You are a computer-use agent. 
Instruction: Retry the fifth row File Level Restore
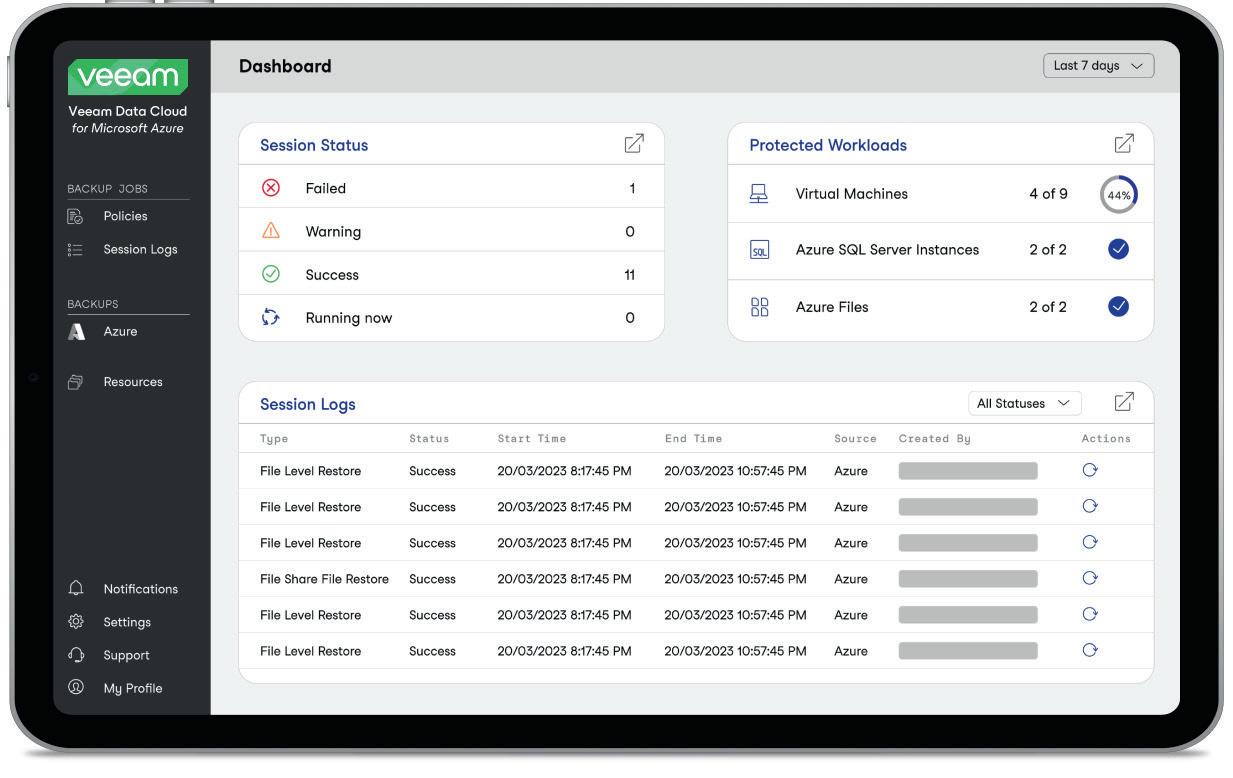pyautogui.click(x=1090, y=614)
